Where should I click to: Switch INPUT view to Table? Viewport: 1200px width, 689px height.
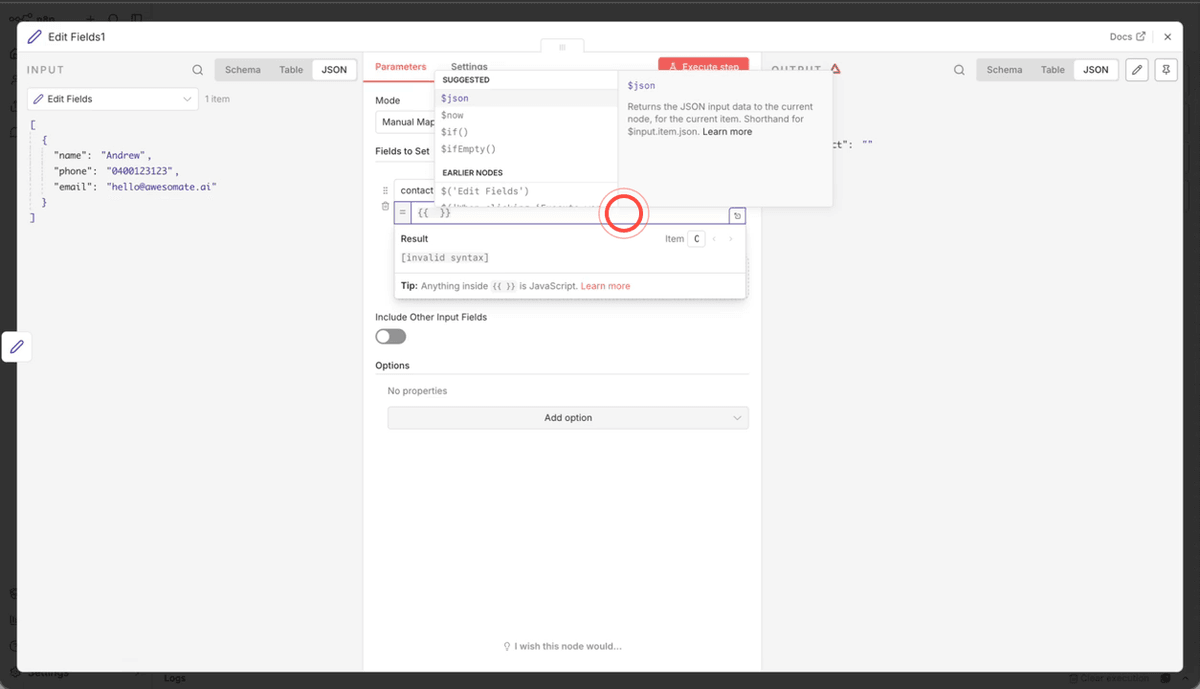pyautogui.click(x=291, y=70)
